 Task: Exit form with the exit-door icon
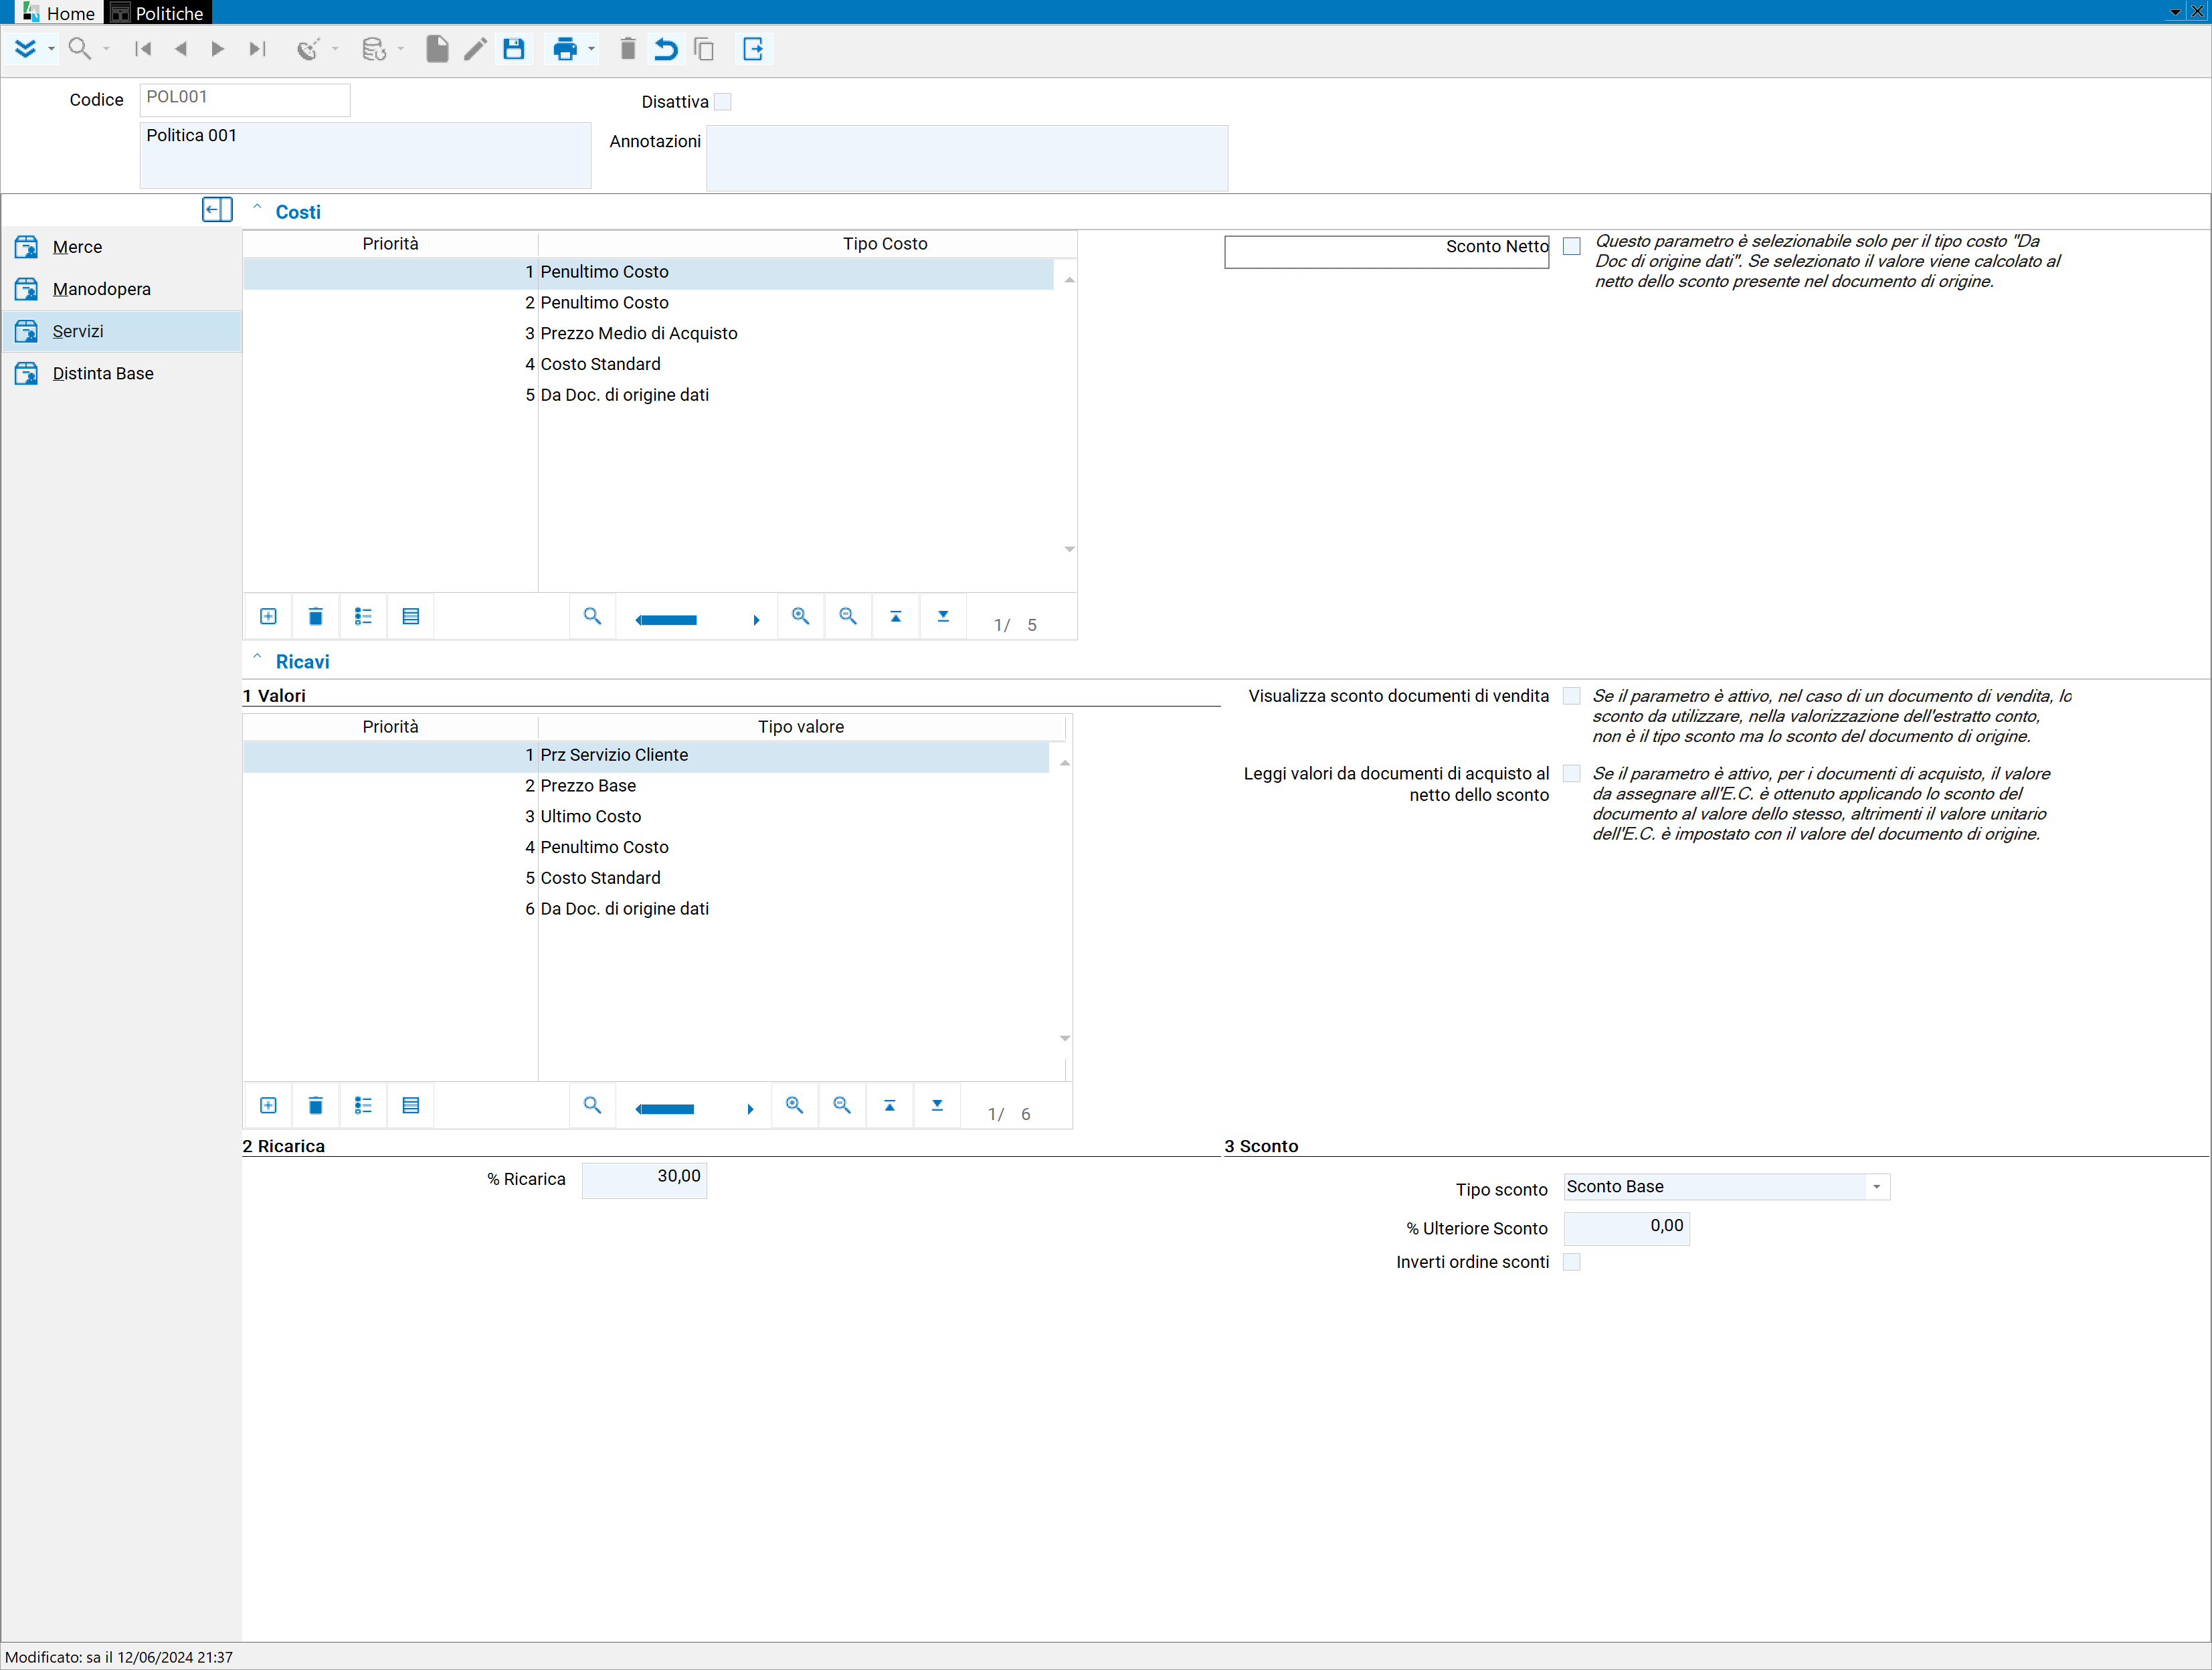pos(753,49)
